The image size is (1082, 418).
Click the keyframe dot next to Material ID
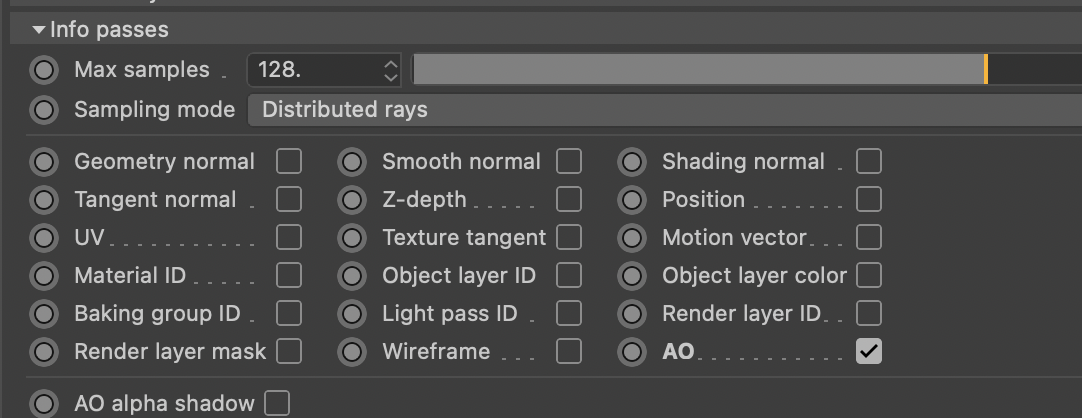pos(44,276)
